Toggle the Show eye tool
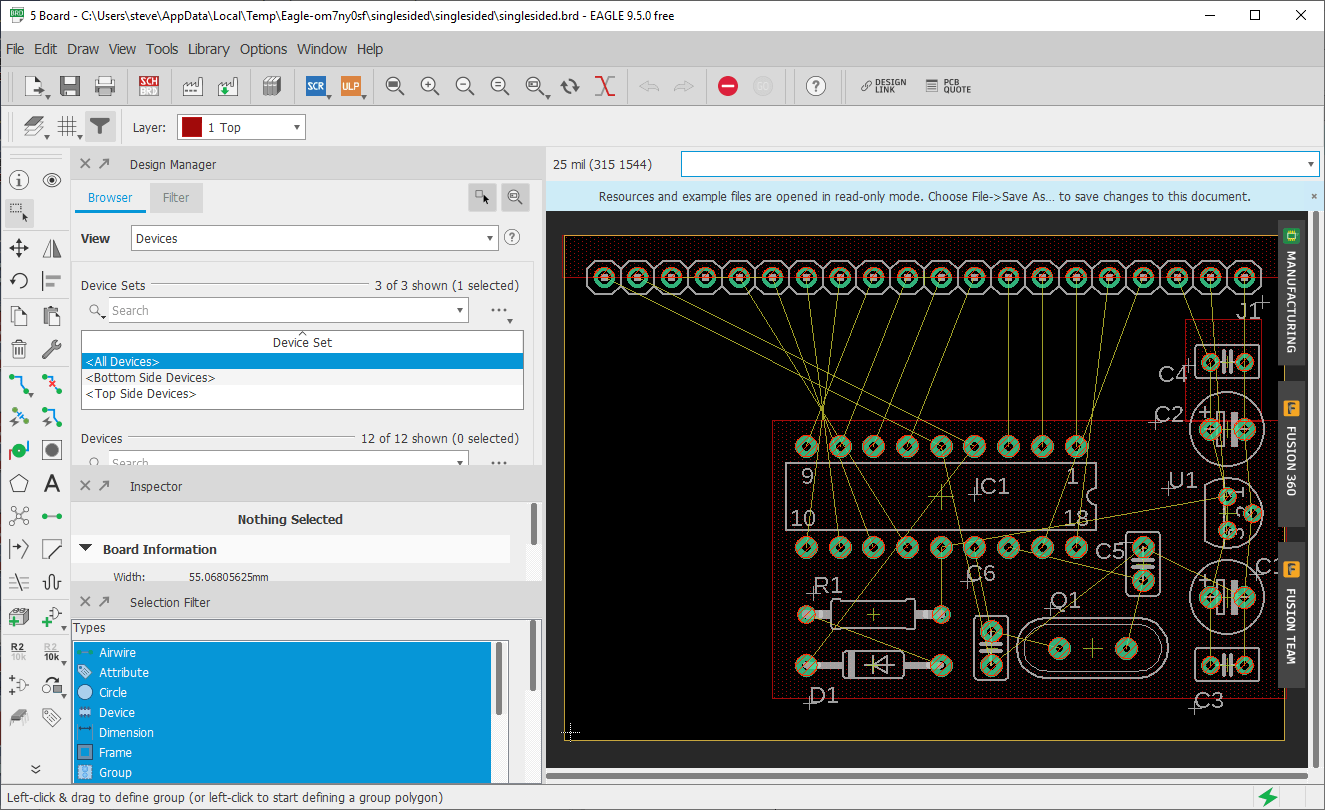 (52, 180)
